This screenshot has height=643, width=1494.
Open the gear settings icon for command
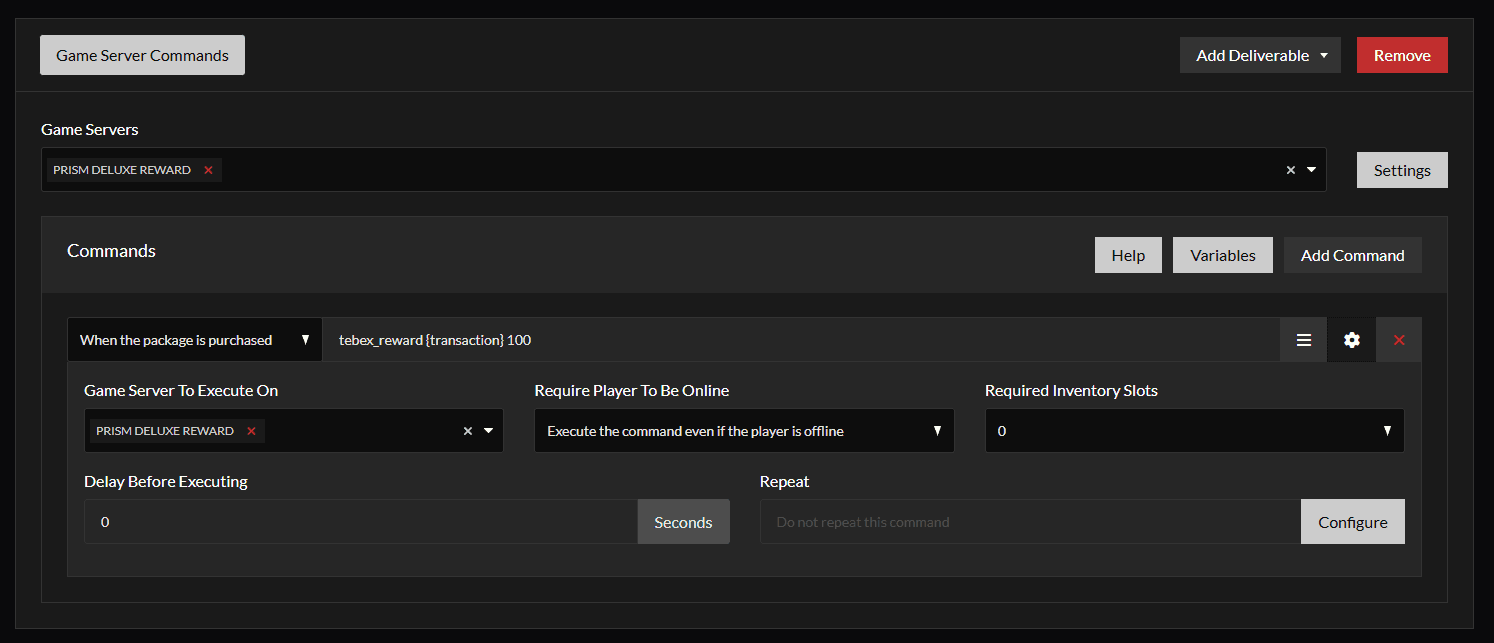tap(1351, 340)
